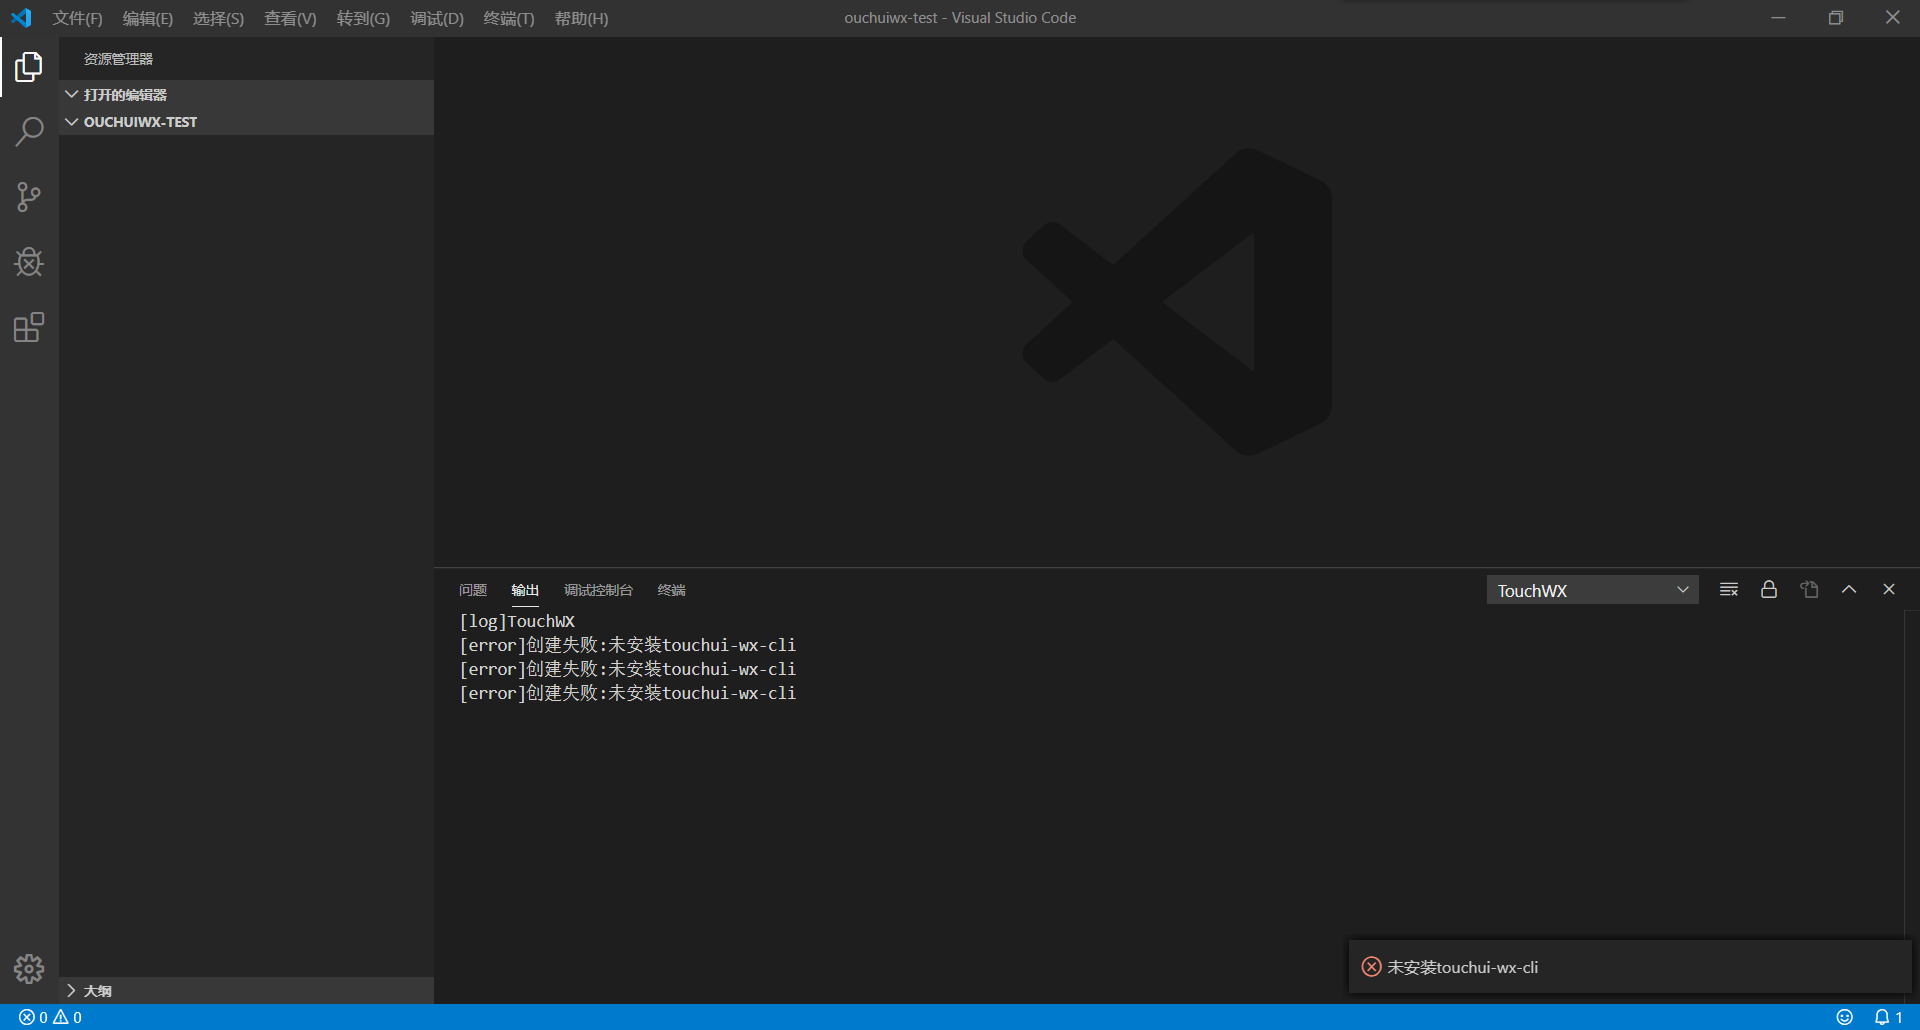Close the bottom output panel
This screenshot has width=1920, height=1030.
click(x=1889, y=590)
